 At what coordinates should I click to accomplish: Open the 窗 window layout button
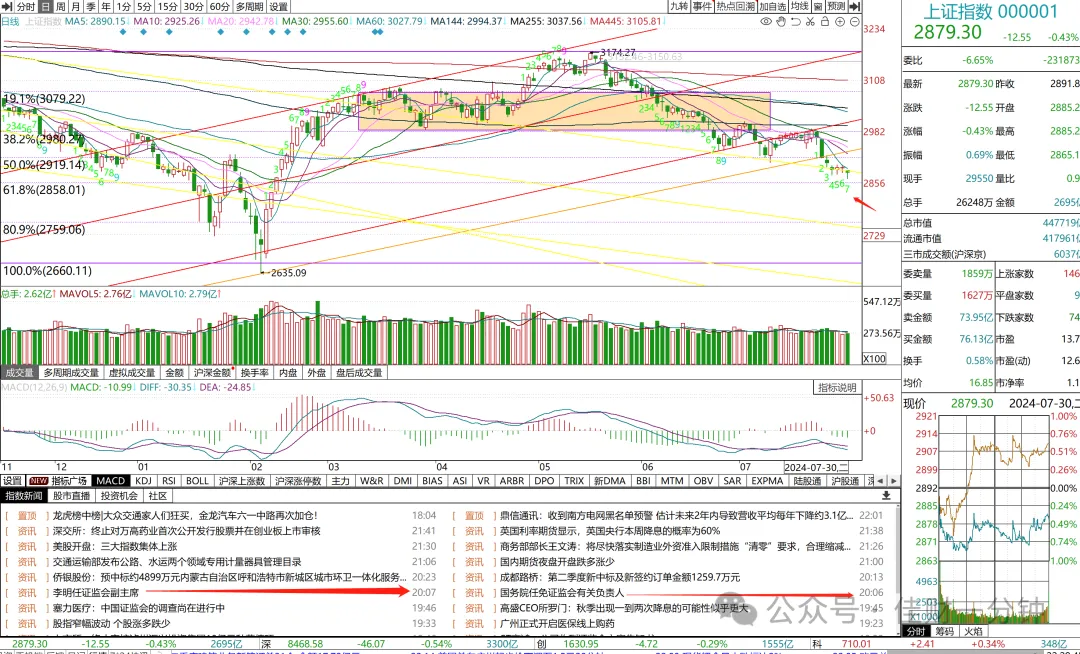click(x=818, y=6)
